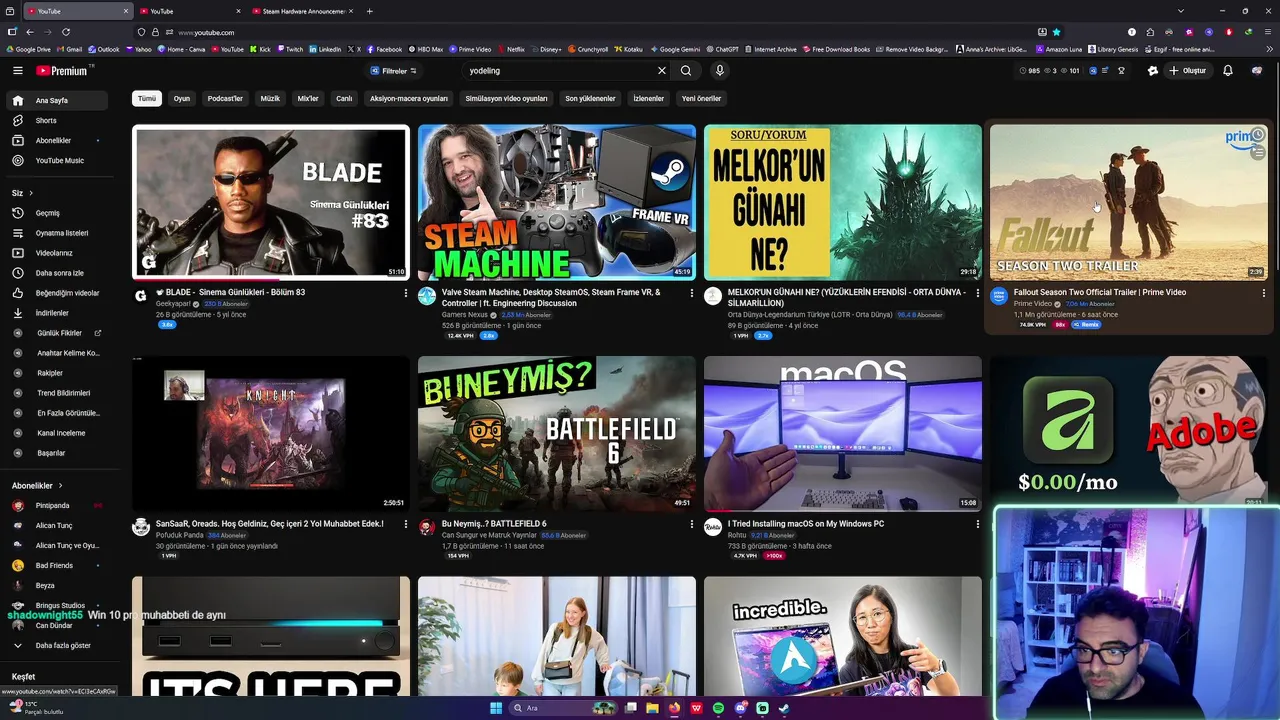
Task: Open Abonelikler in sidebar
Action: tap(55, 141)
